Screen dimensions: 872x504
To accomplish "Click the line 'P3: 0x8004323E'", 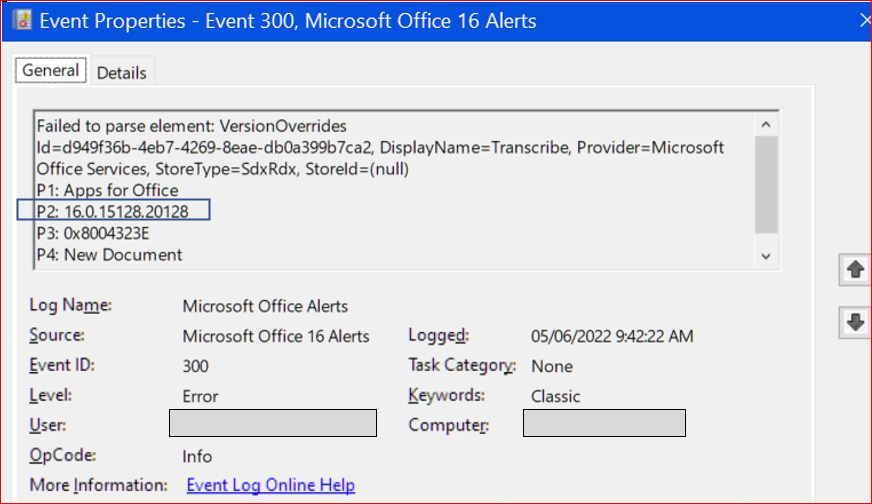I will click(93, 233).
